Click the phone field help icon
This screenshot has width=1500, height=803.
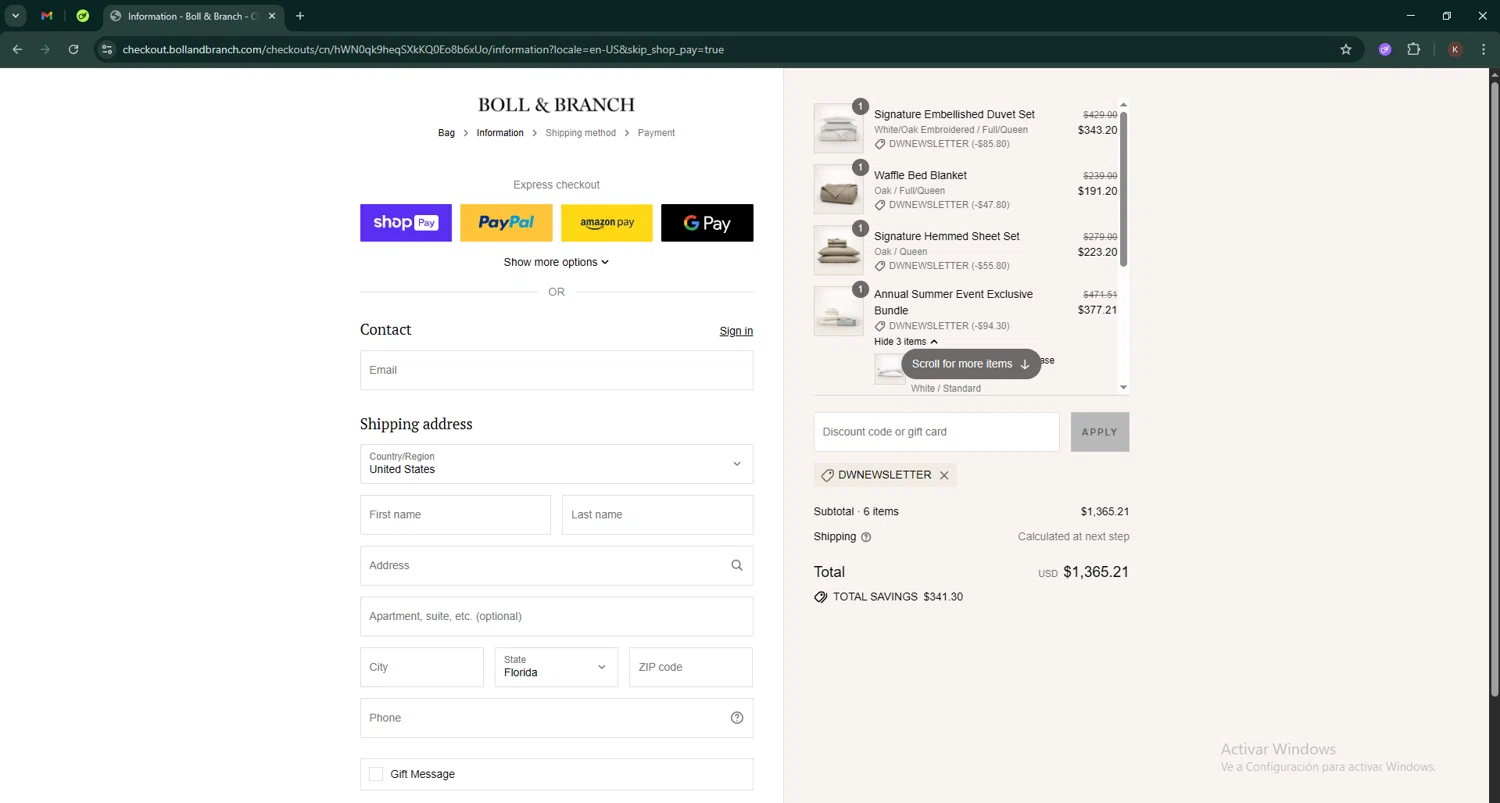[x=737, y=718]
